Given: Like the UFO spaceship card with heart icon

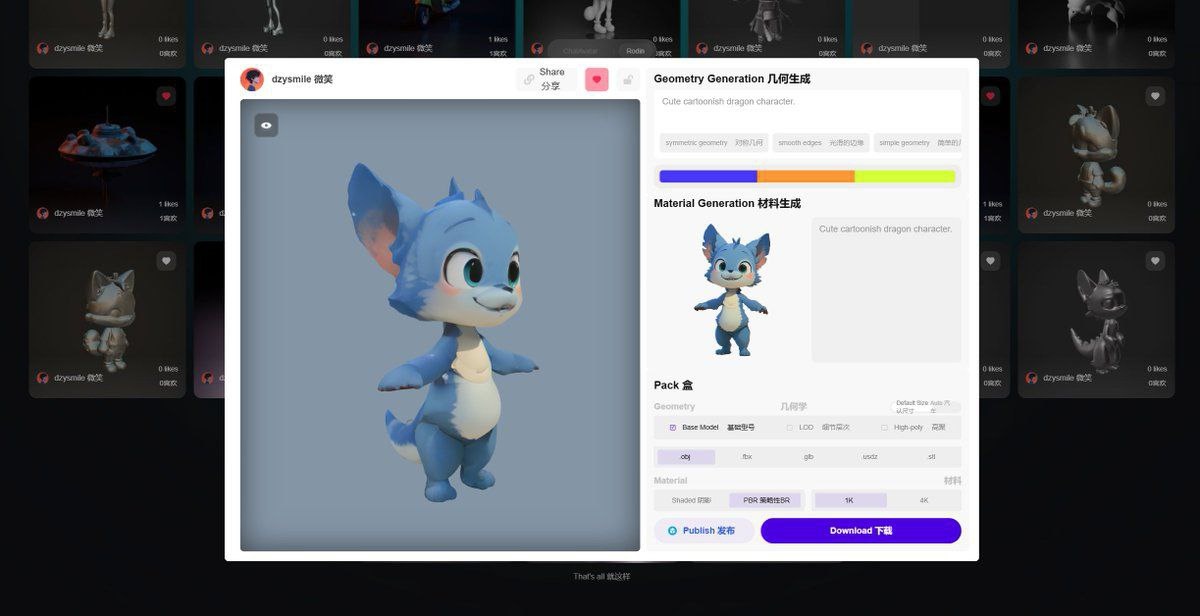Looking at the screenshot, I should [x=166, y=96].
